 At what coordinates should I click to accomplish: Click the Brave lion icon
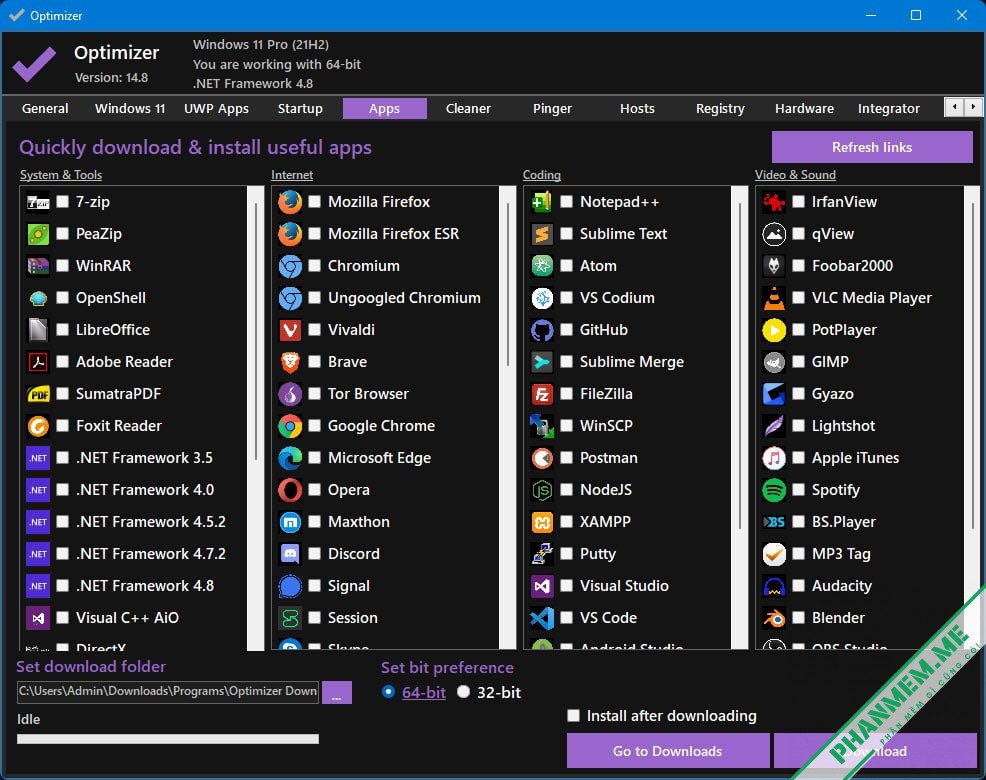point(290,362)
